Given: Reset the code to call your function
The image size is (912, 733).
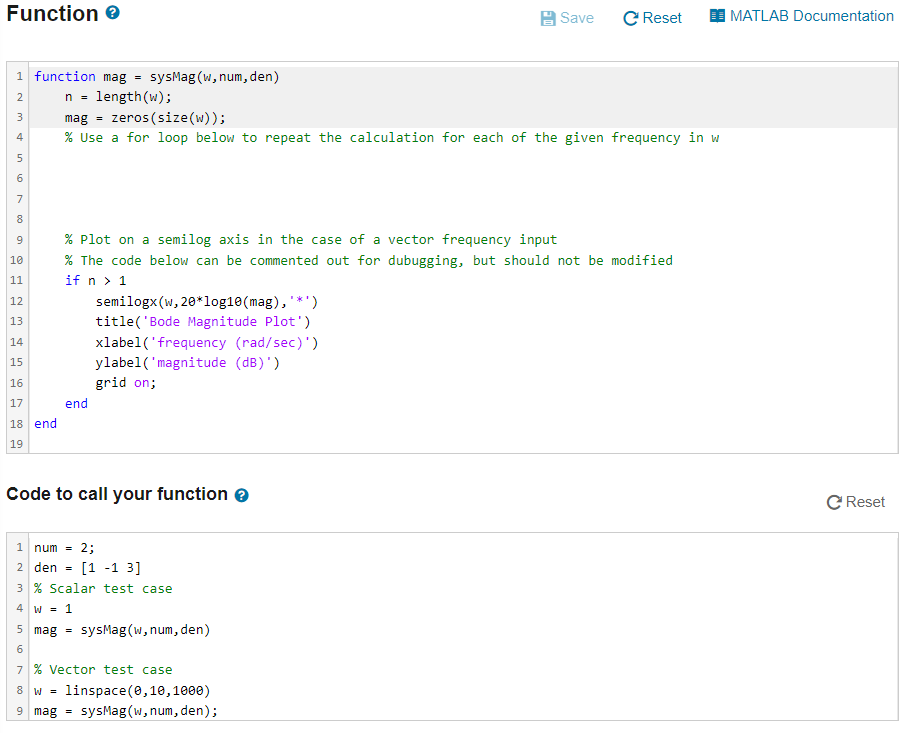Looking at the screenshot, I should coord(865,502).
